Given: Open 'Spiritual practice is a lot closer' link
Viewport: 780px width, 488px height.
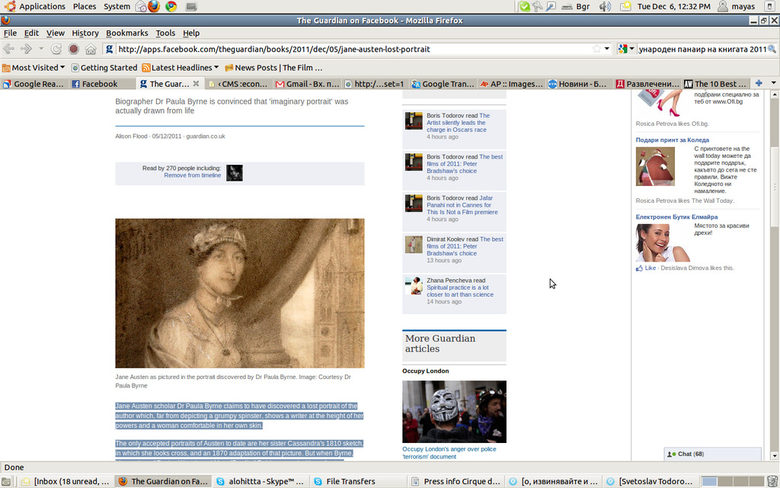Looking at the screenshot, I should [460, 291].
